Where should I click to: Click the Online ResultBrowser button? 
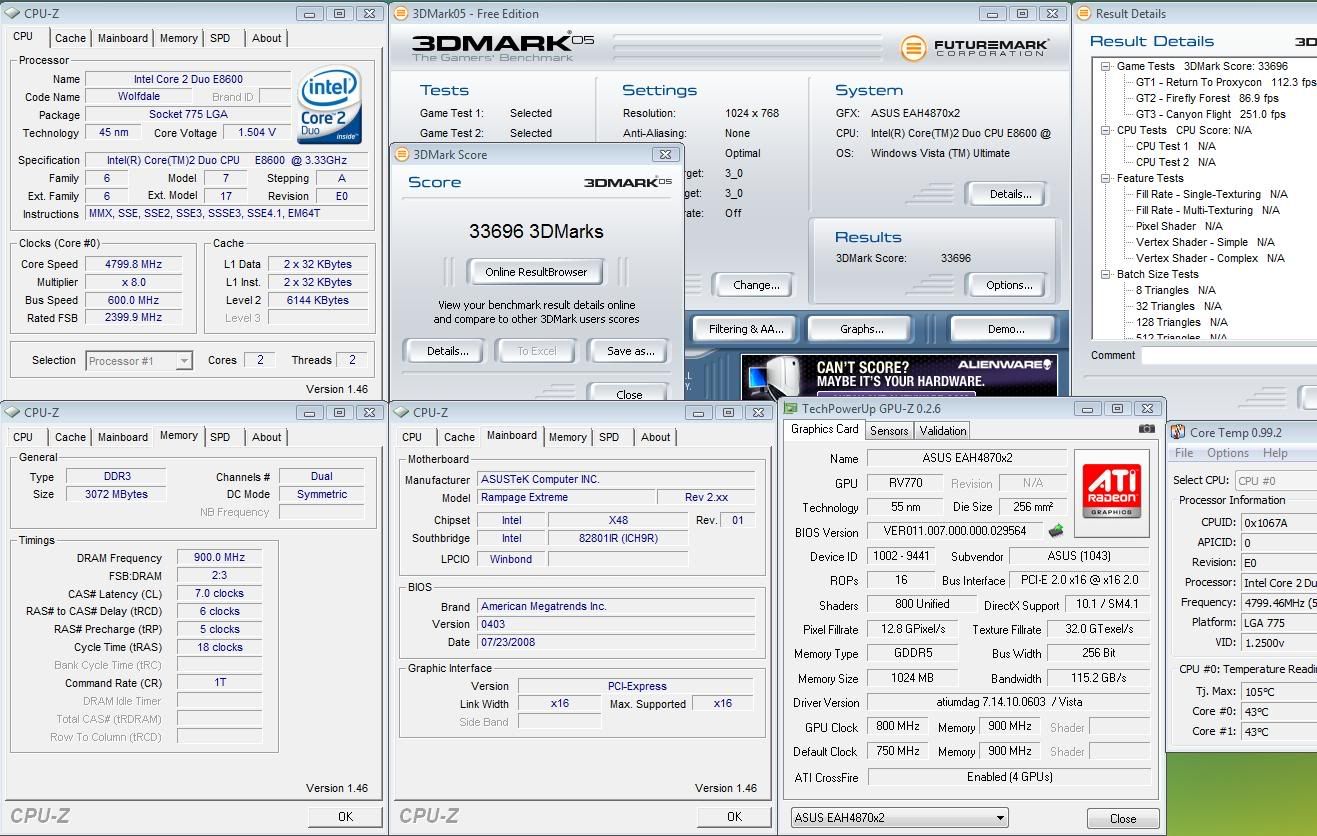(536, 272)
